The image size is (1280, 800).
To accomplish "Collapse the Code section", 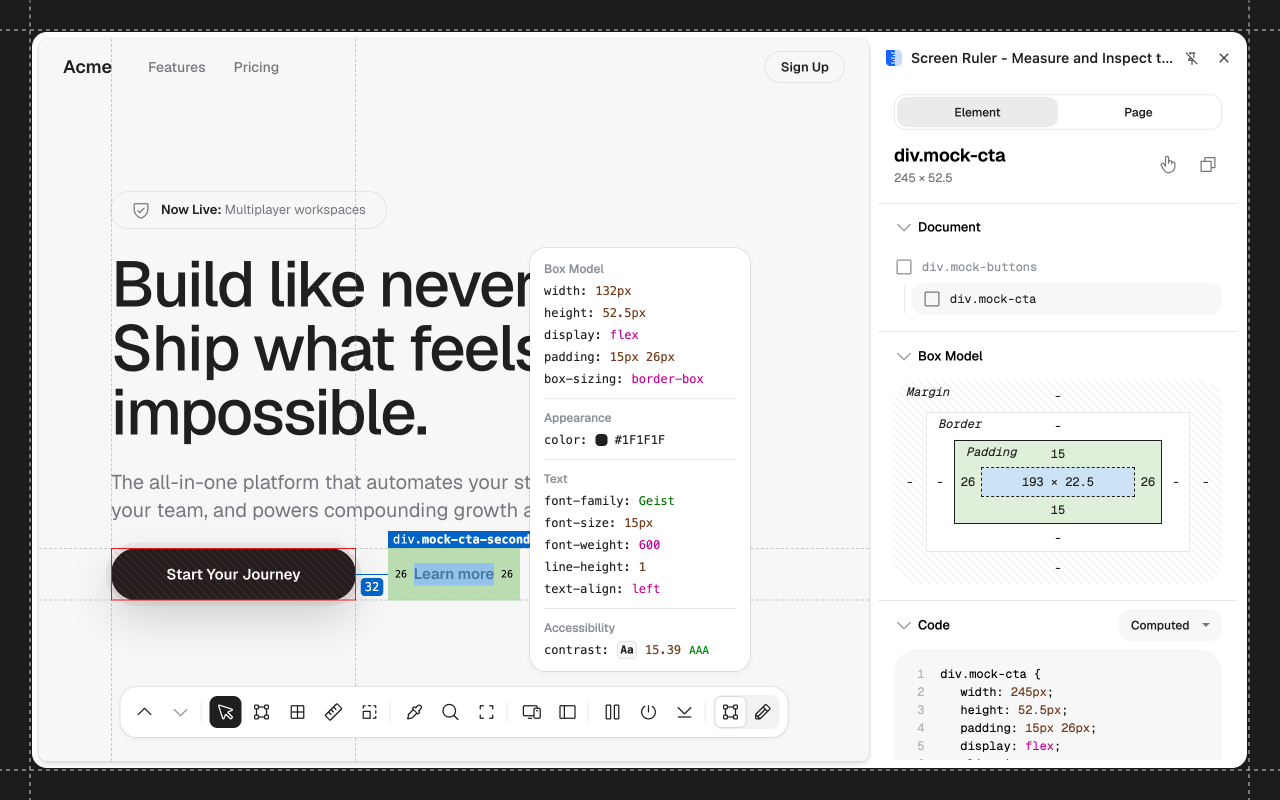I will pos(903,625).
